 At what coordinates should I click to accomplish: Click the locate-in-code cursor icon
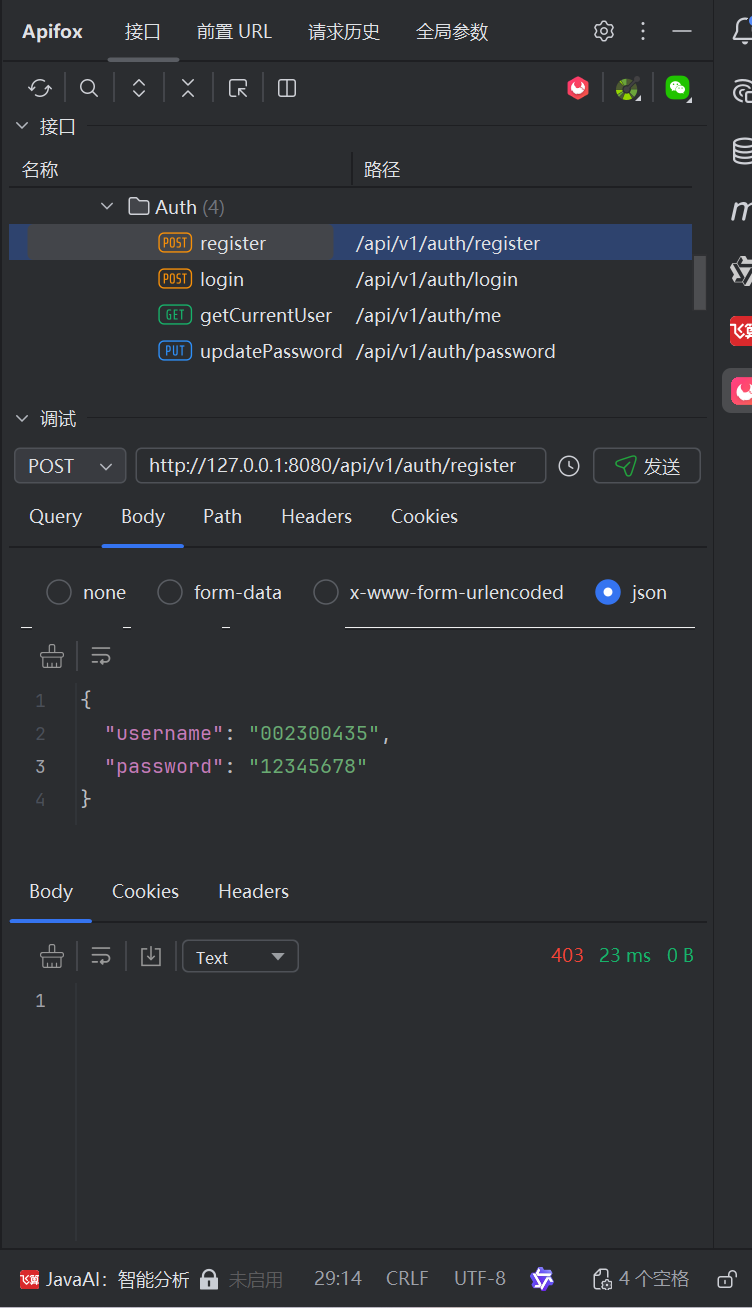click(238, 88)
